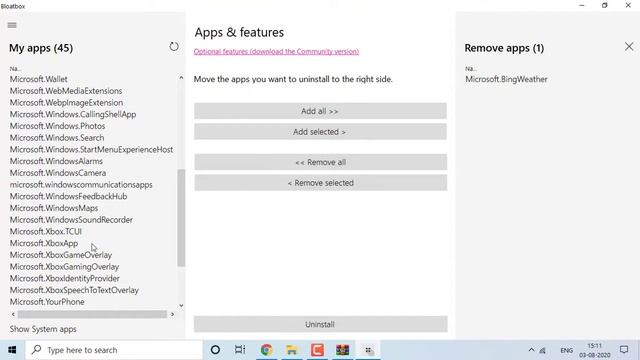
Task: Click the horizontal scrollbar thumb under apps list
Action: point(92,314)
